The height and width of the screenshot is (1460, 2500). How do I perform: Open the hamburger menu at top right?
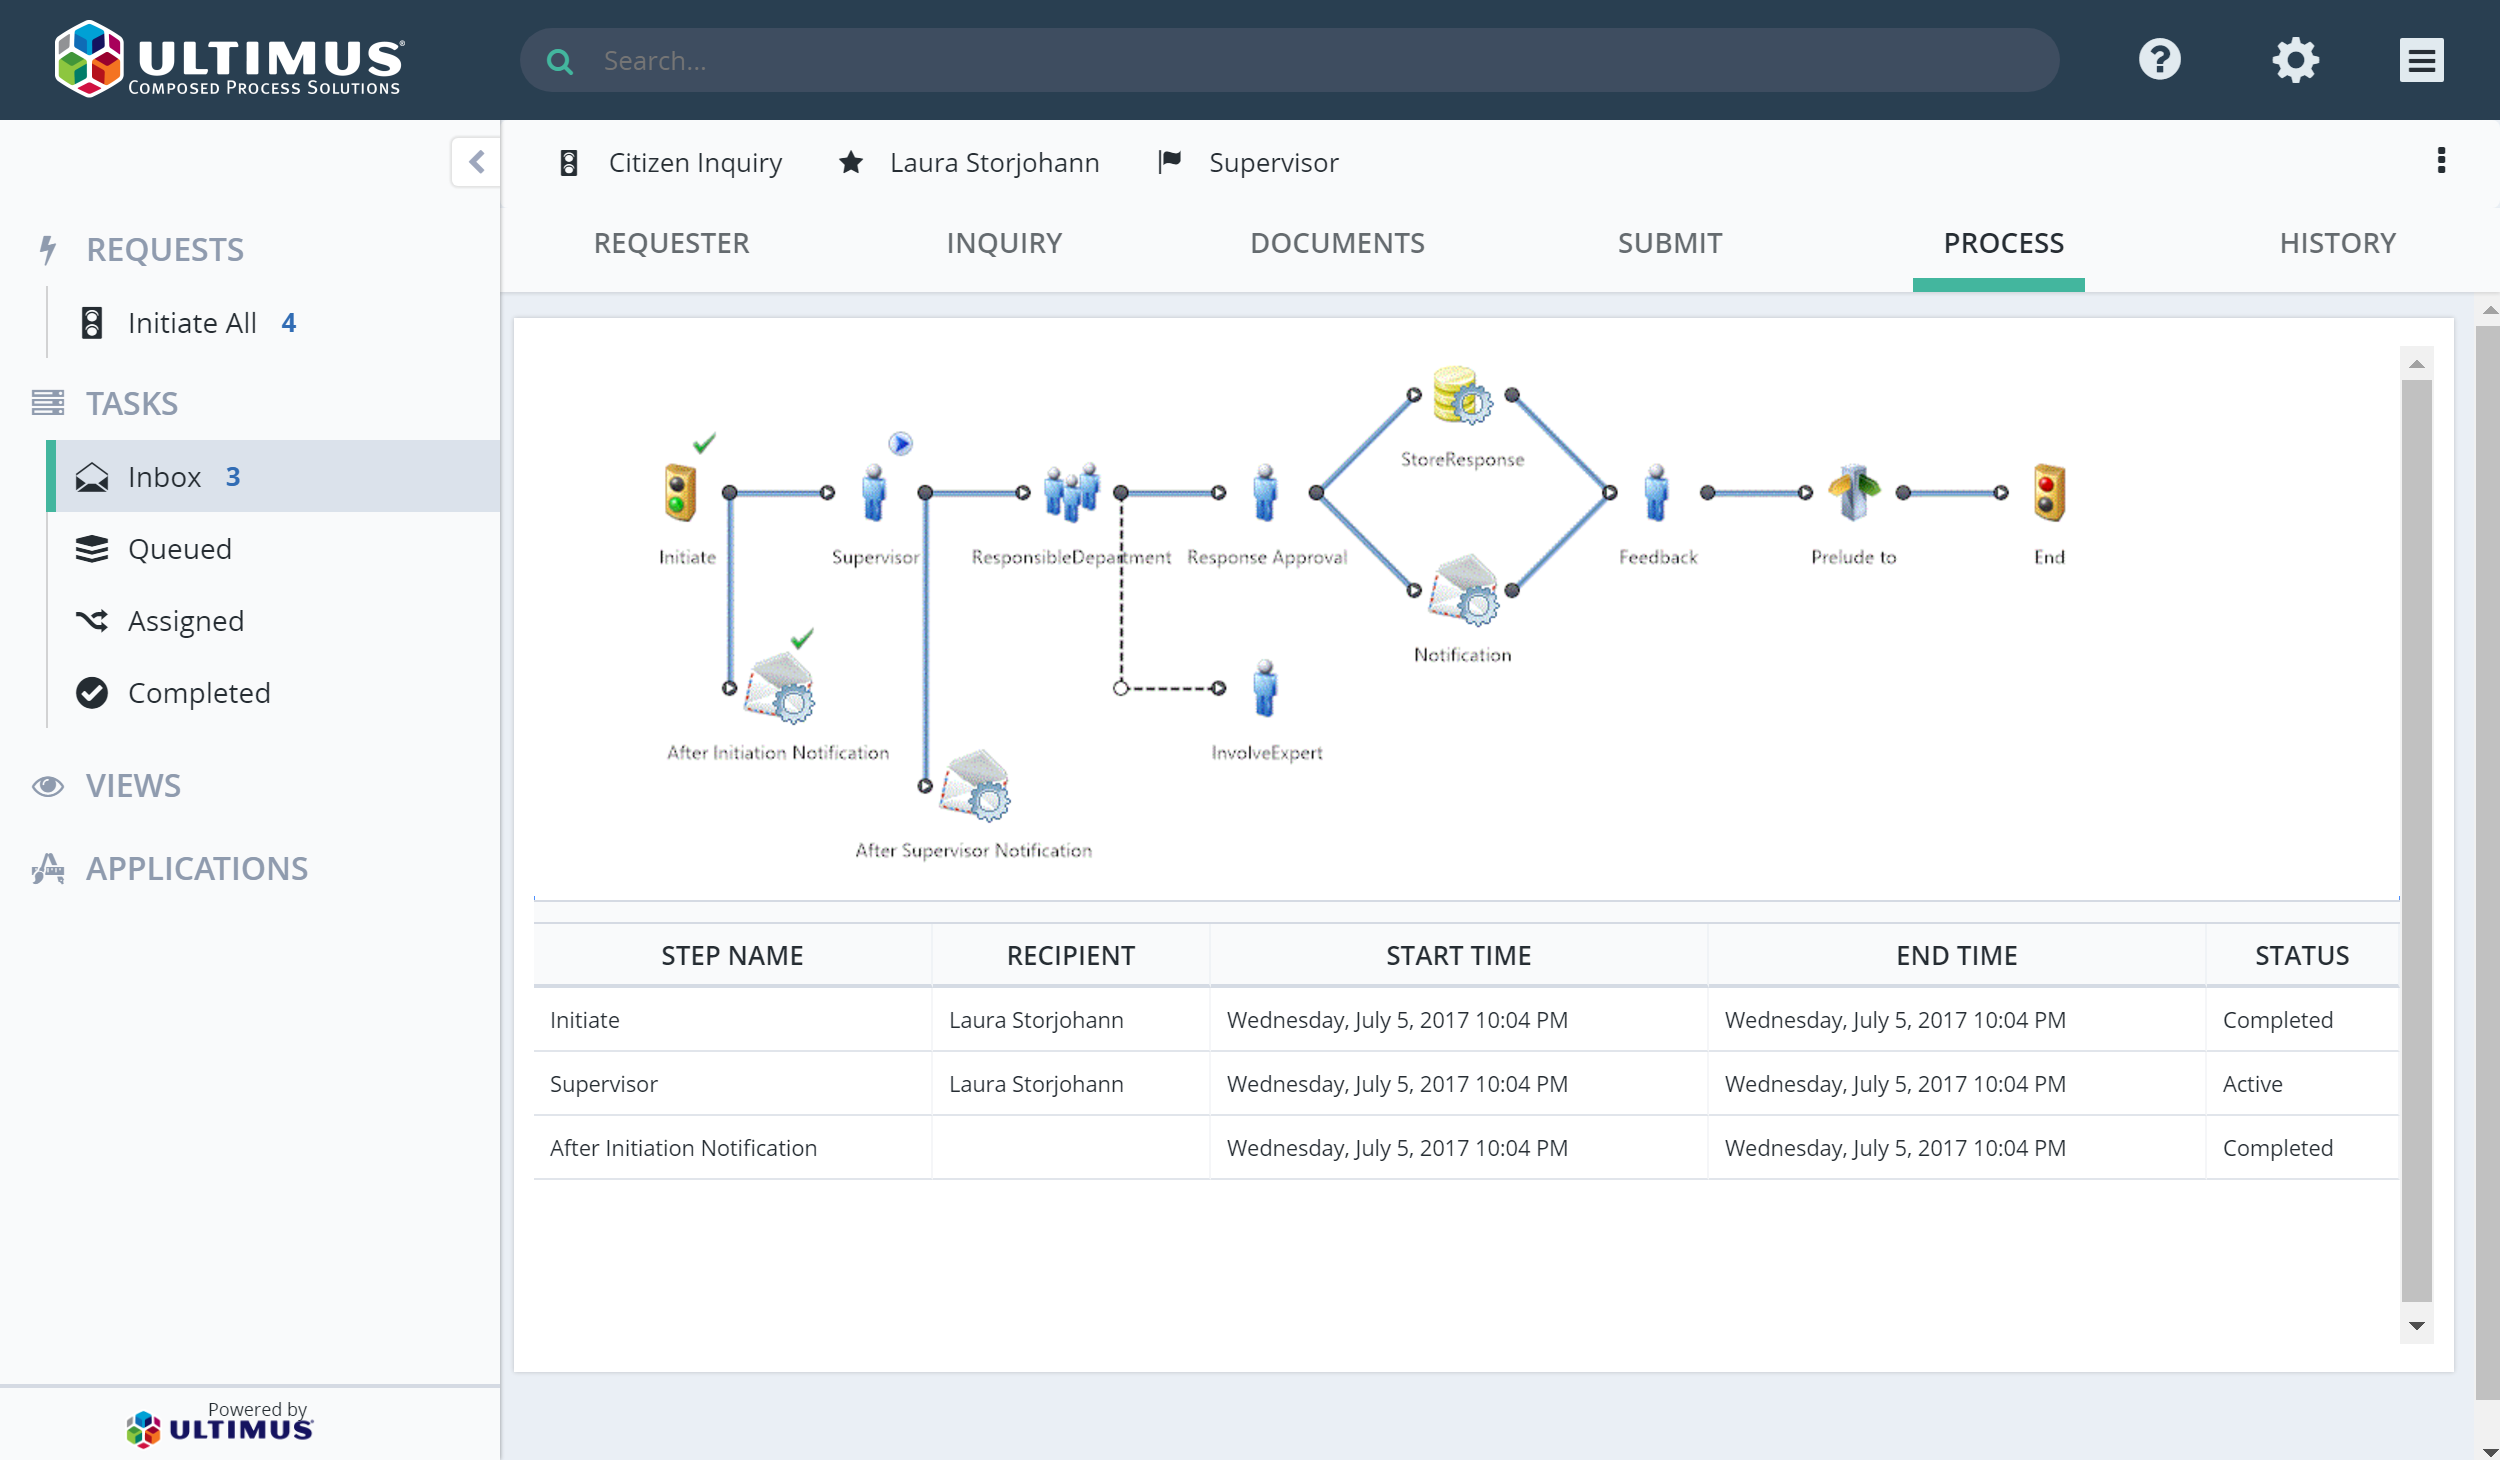coord(2421,59)
